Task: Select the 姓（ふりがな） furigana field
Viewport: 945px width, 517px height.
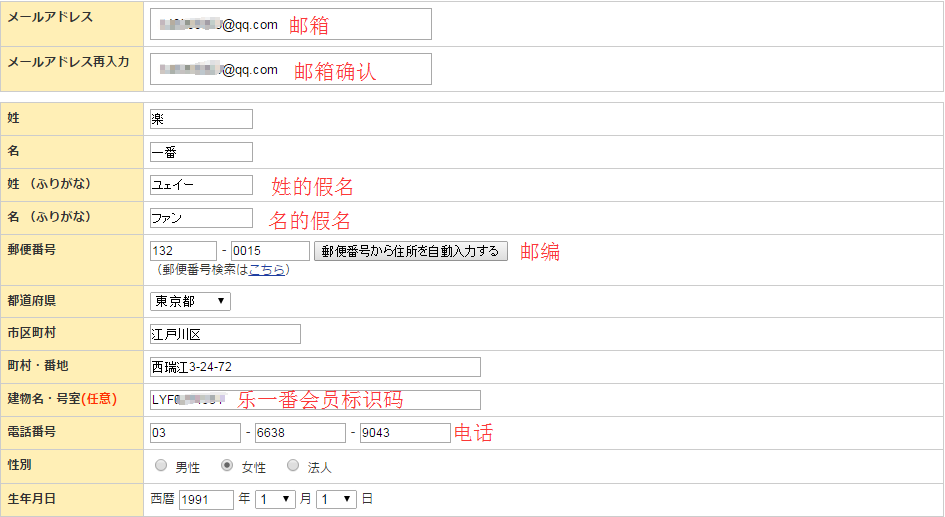Action: click(x=201, y=185)
